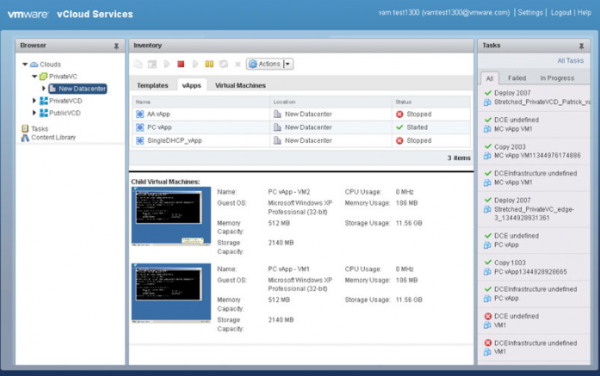
Task: Click the AA vApp row icon
Action: click(x=140, y=114)
